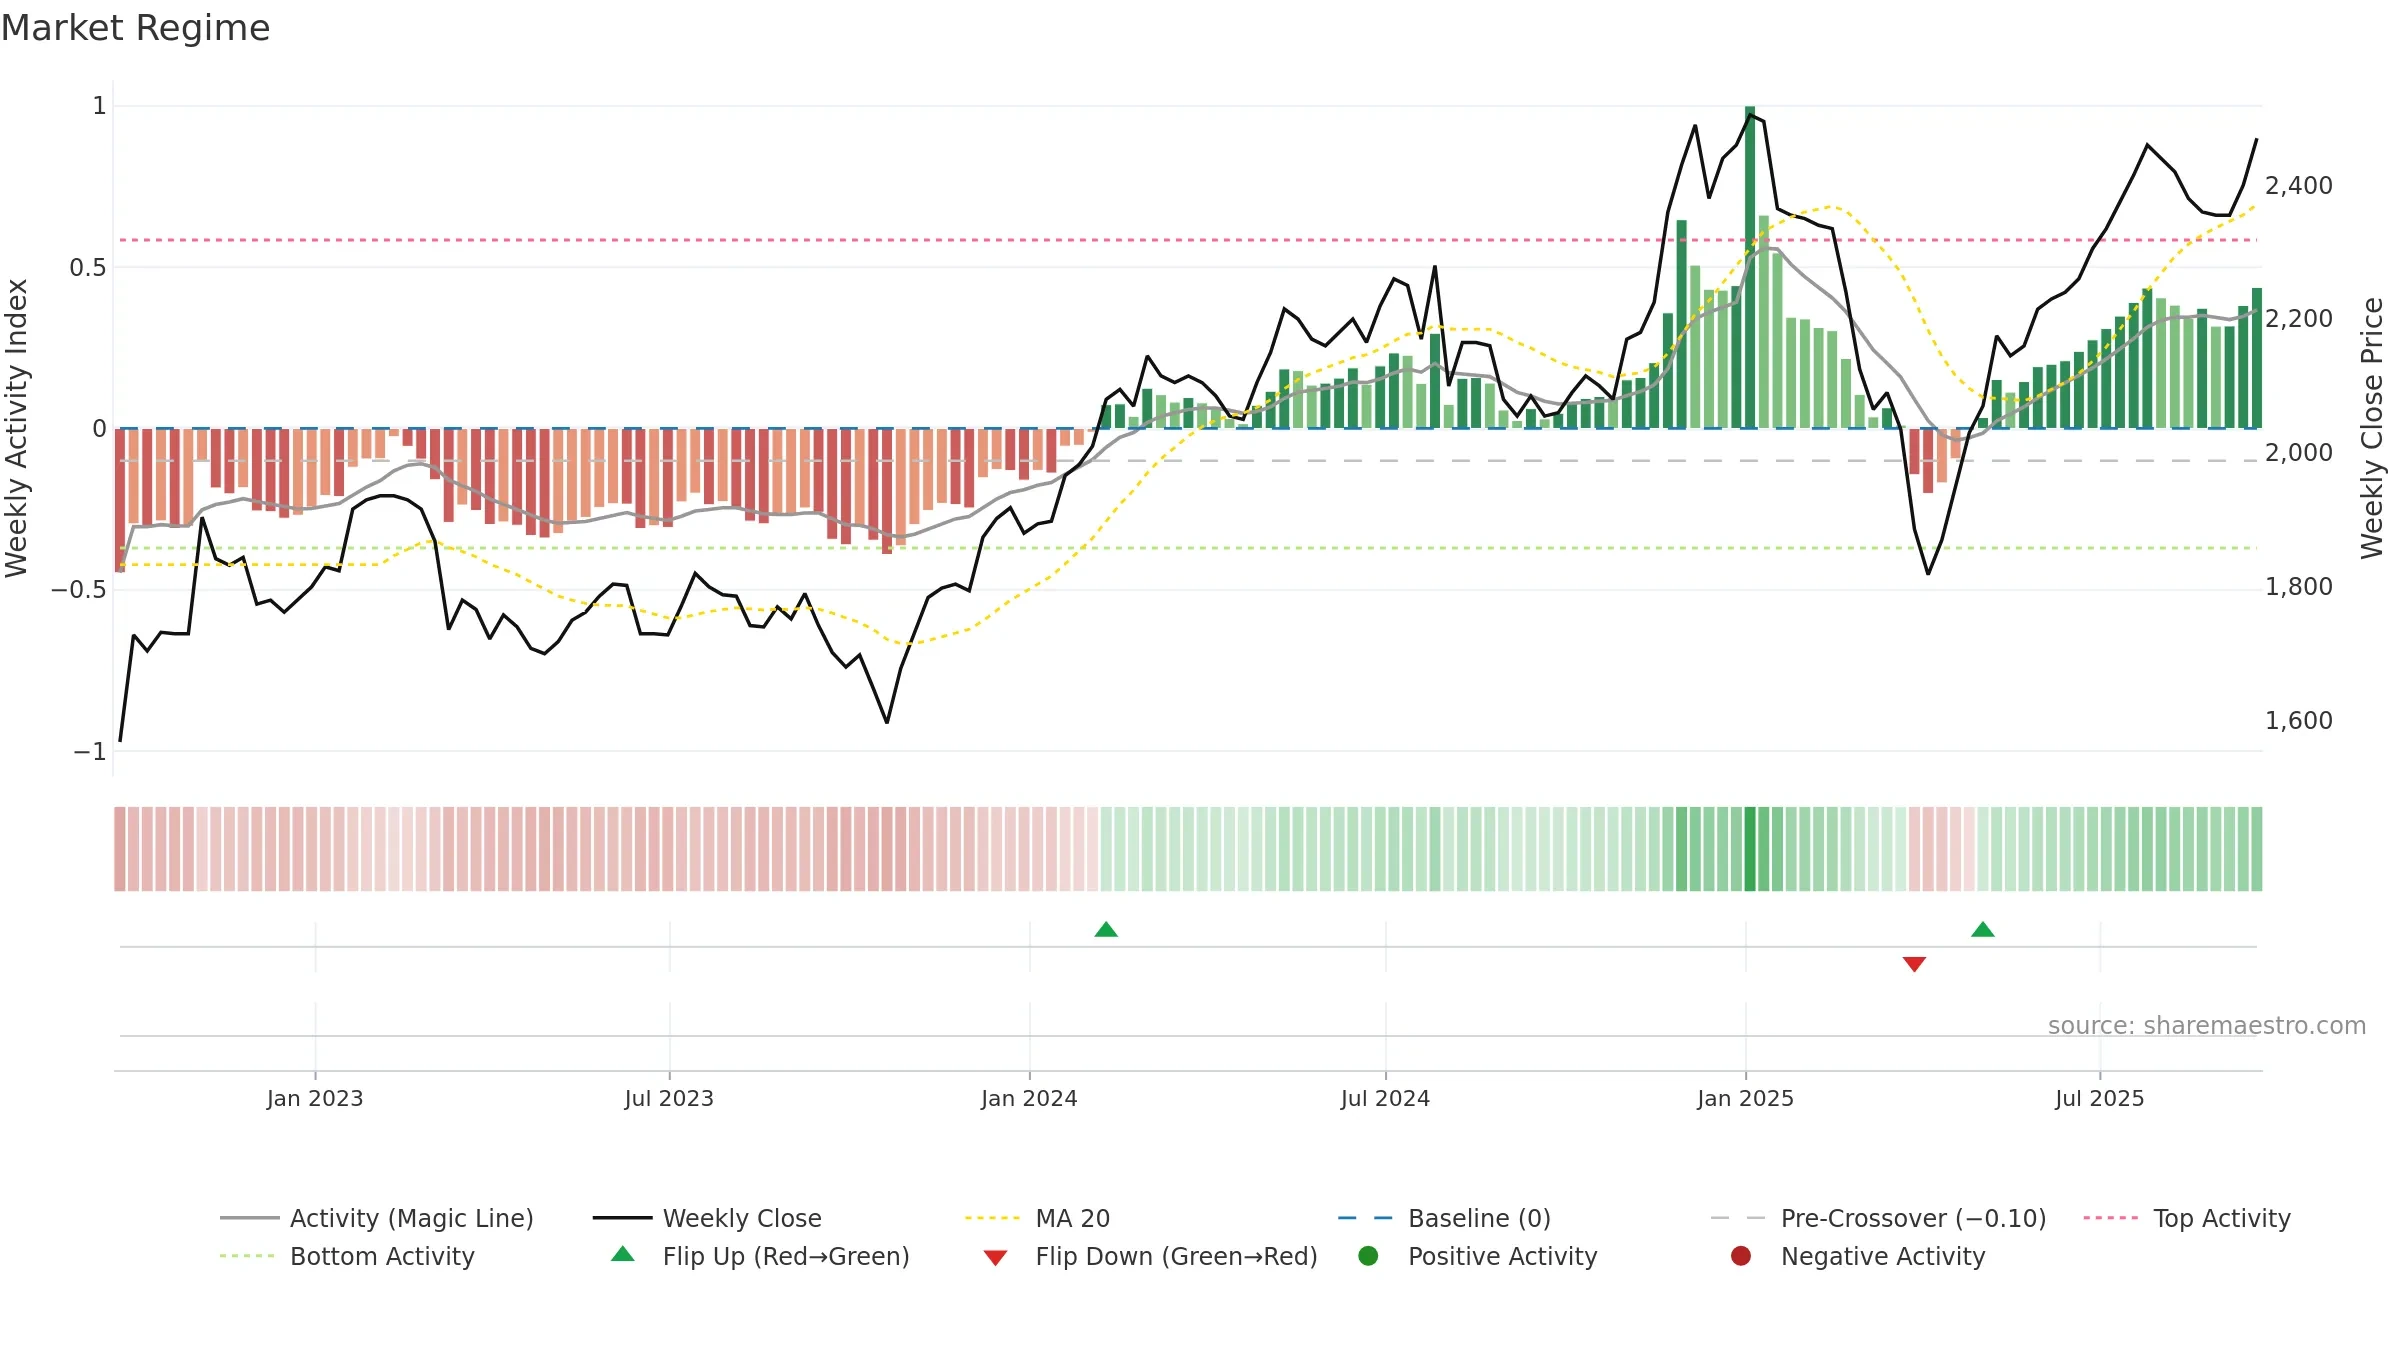Toggle the Negative Activity legend entry

(x=1857, y=1256)
